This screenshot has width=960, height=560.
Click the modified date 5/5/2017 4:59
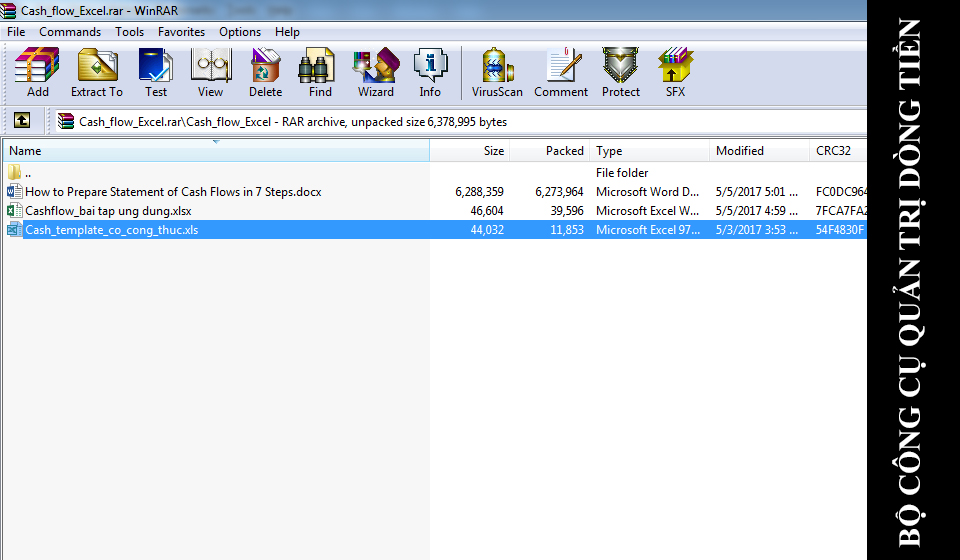[x=757, y=211]
